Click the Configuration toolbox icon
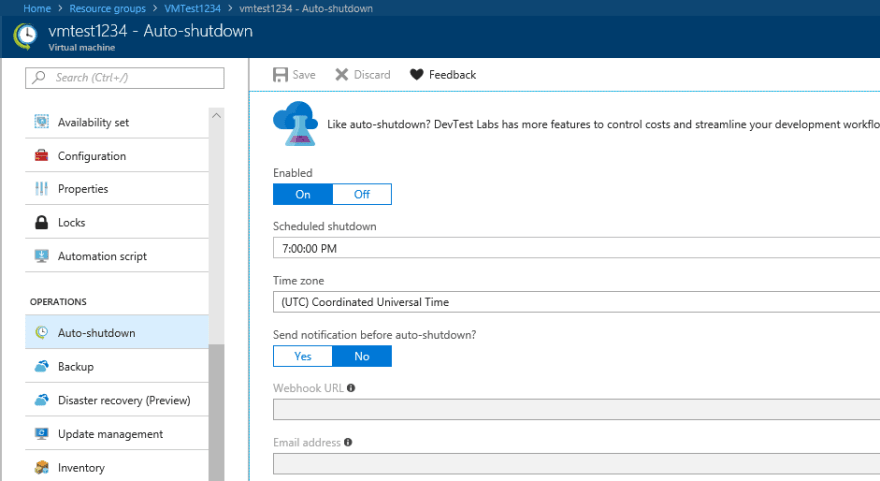Screen dimensions: 880x481 tap(42, 155)
